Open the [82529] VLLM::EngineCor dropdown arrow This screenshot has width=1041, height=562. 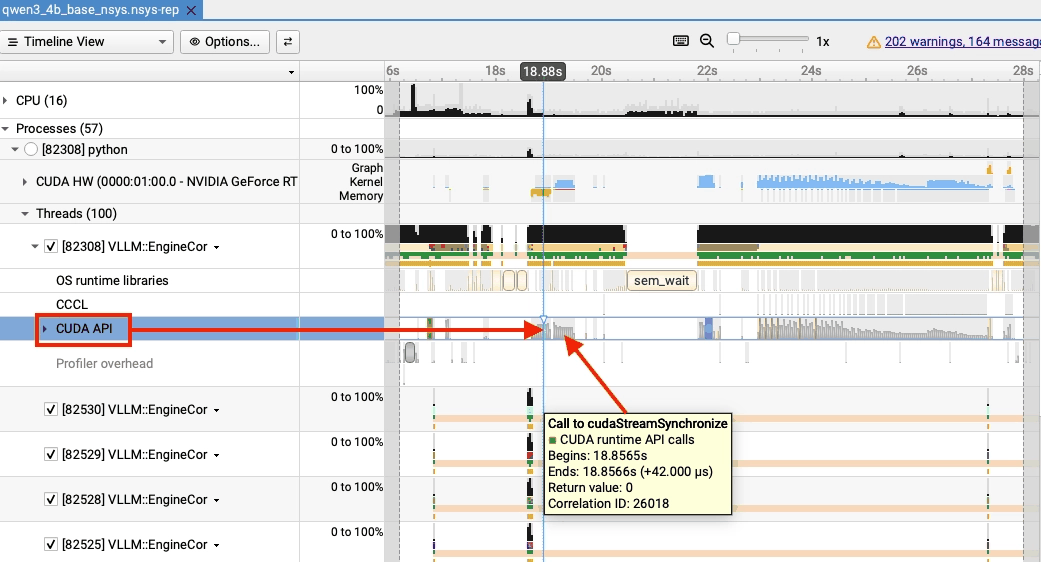tap(216, 456)
